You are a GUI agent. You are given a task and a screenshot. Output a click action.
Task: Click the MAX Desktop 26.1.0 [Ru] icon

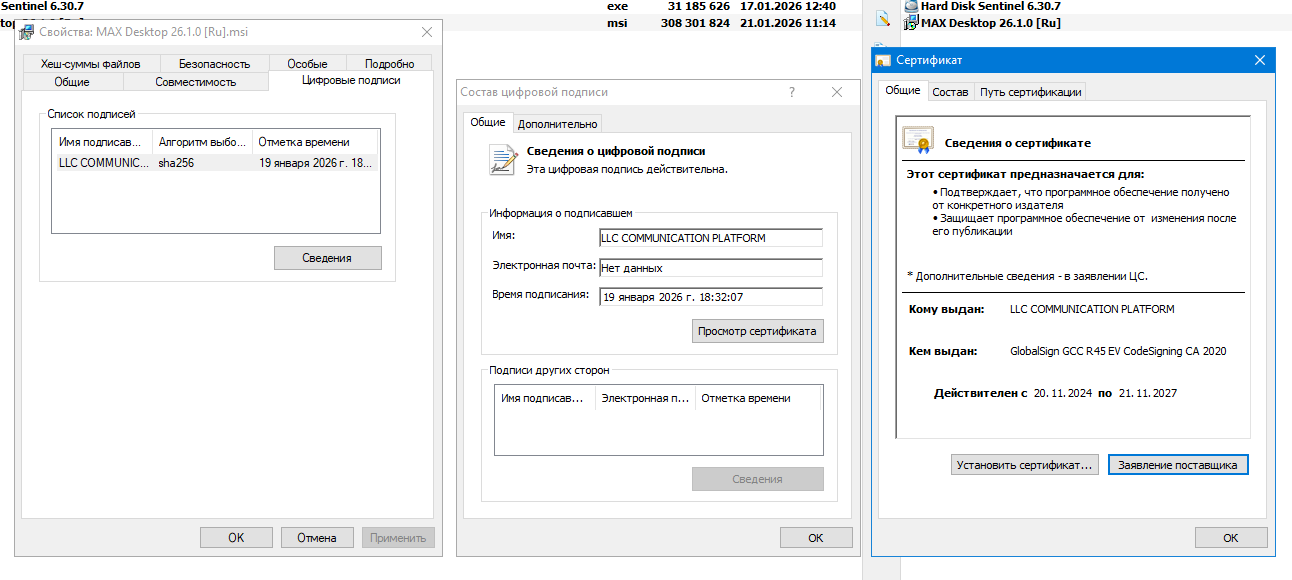[x=911, y=22]
